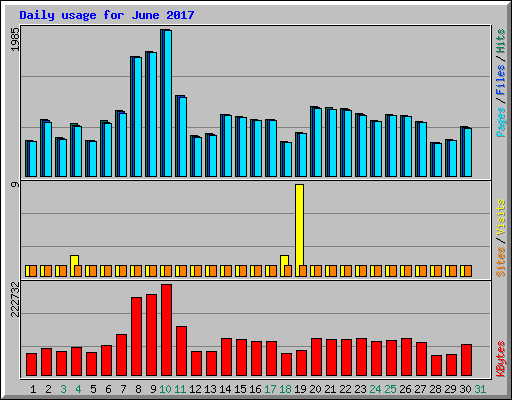Select day "27" on the x-axis
Screen dimensions: 512x400
[420, 389]
